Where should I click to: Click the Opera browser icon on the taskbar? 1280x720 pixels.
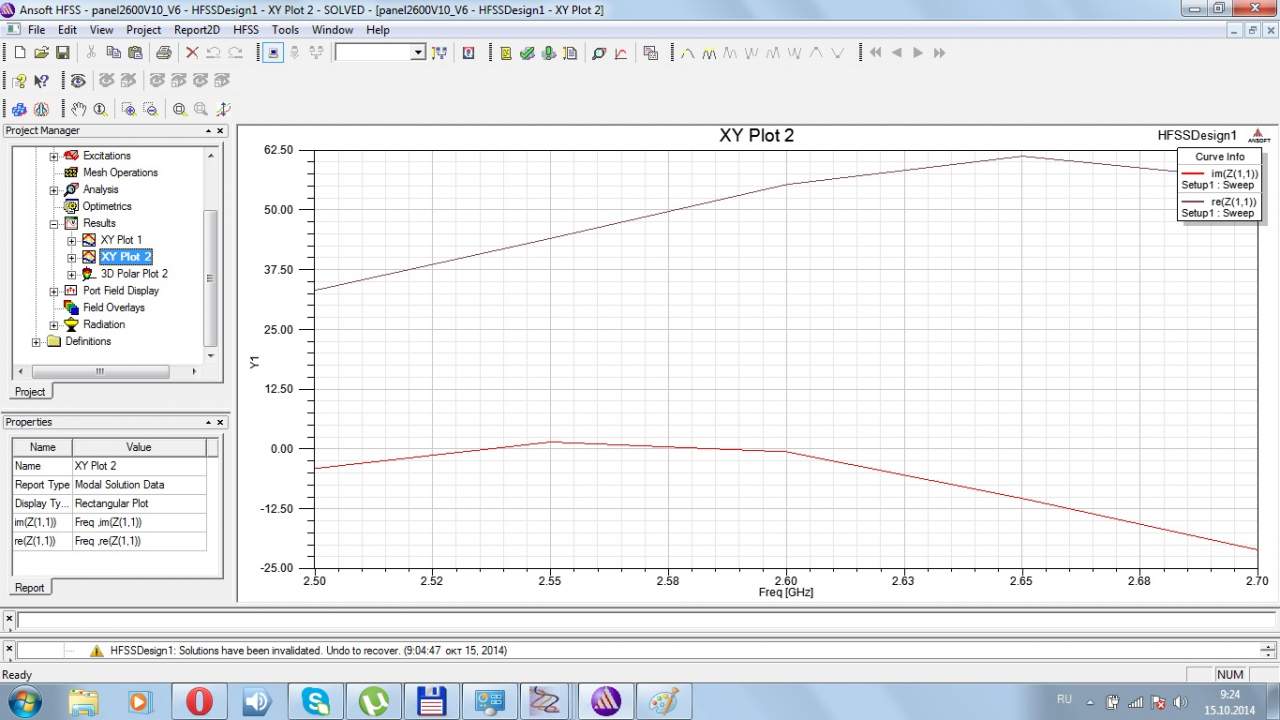pos(199,701)
